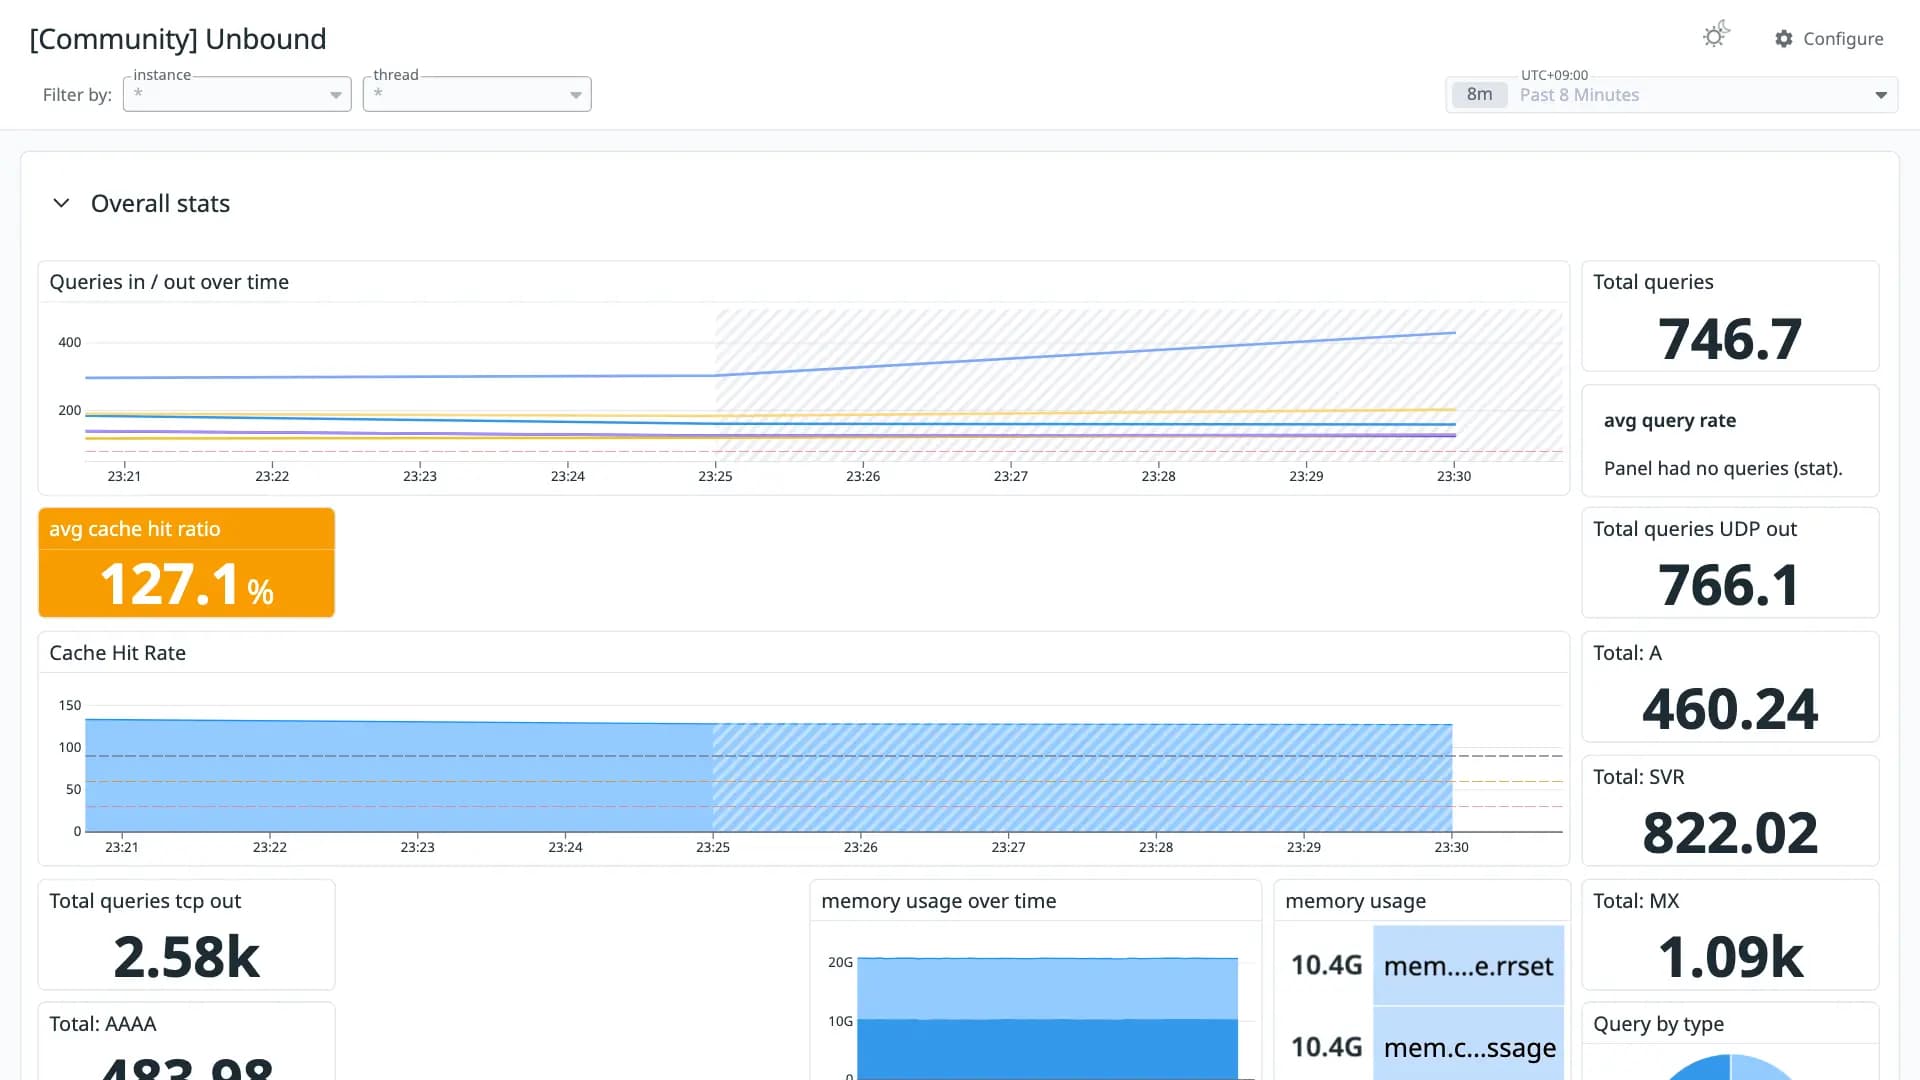The height and width of the screenshot is (1080, 1920).
Task: Open the Past 8 Minutes time range dropdown
Action: (1671, 95)
